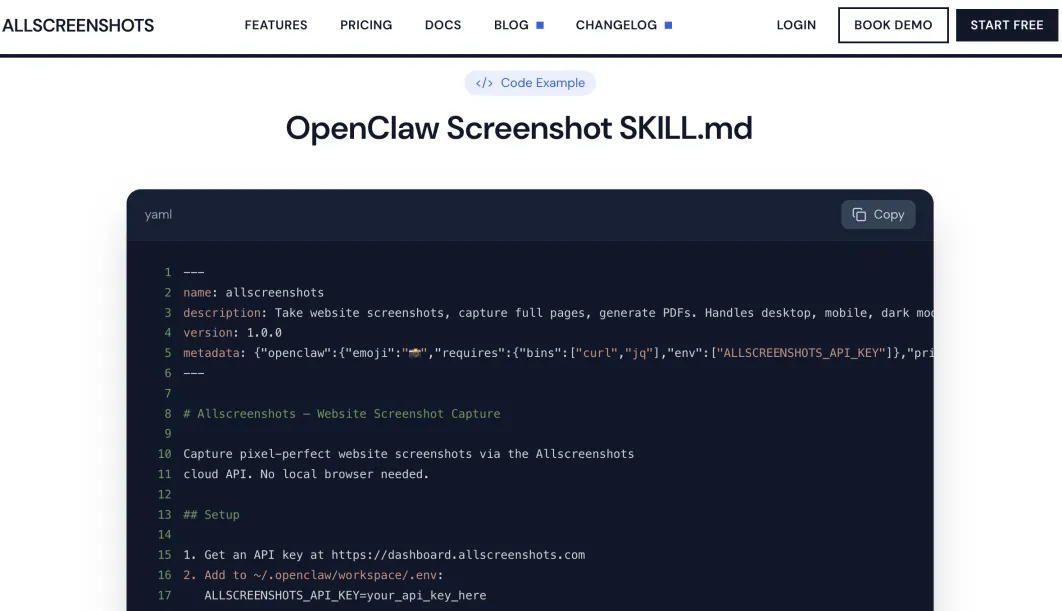The width and height of the screenshot is (1062, 611).
Task: Click '# Allscreenshots — Website Screenshot Capture' comment
Action: pyautogui.click(x=341, y=414)
